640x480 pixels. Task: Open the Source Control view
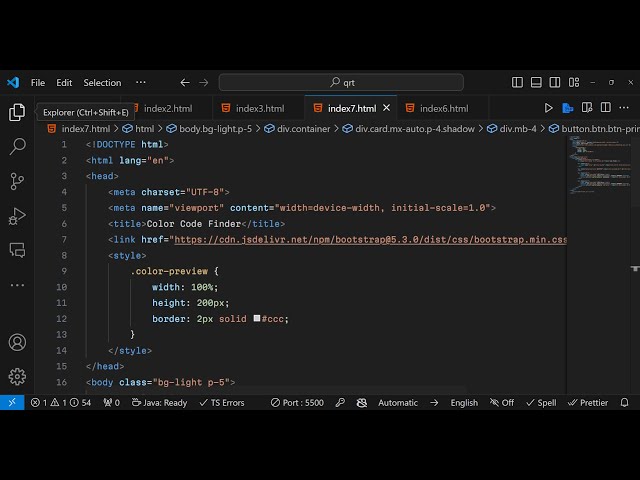click(17, 181)
